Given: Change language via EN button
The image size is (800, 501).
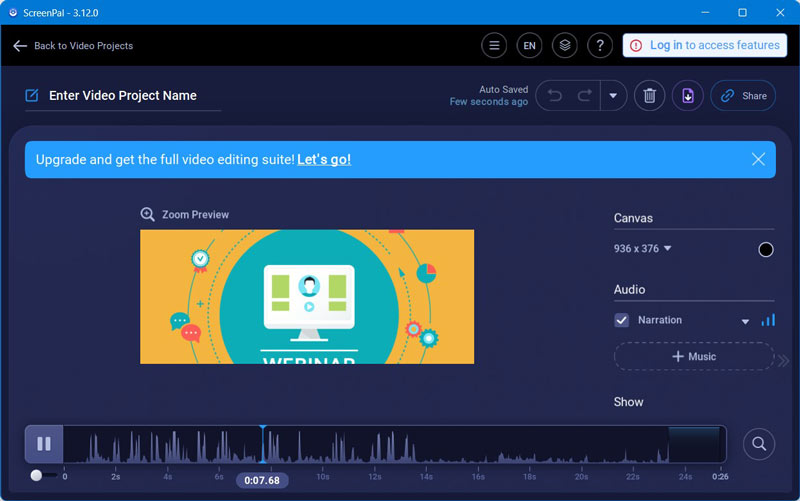Looking at the screenshot, I should coord(529,45).
